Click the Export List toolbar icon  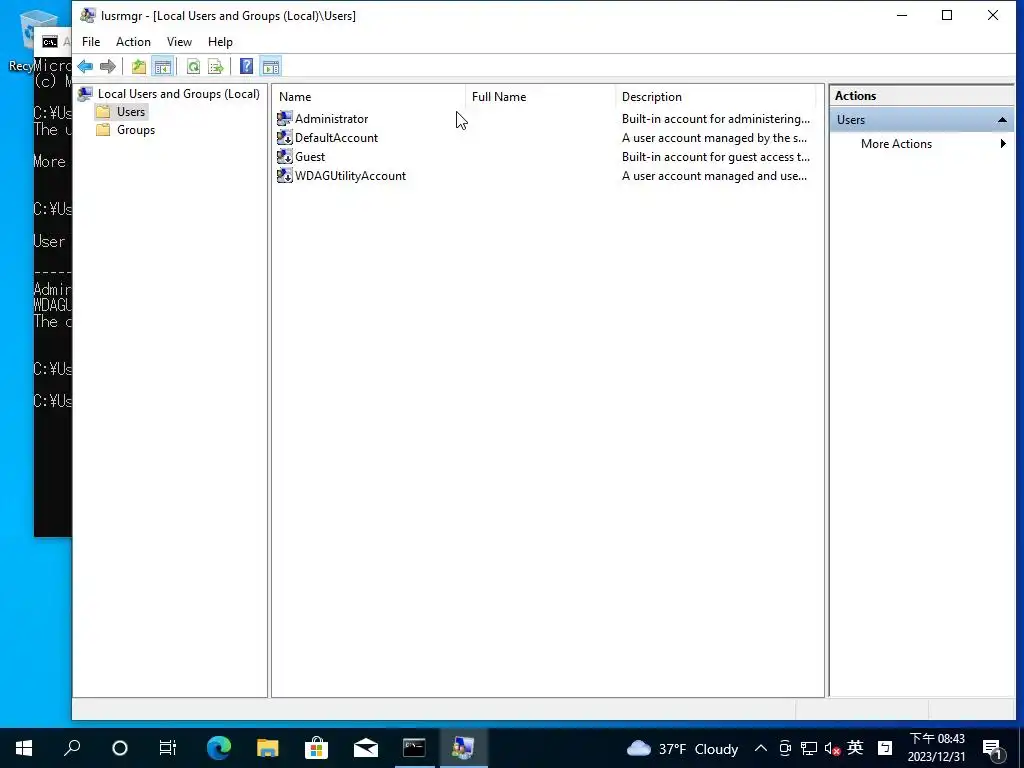click(216, 67)
